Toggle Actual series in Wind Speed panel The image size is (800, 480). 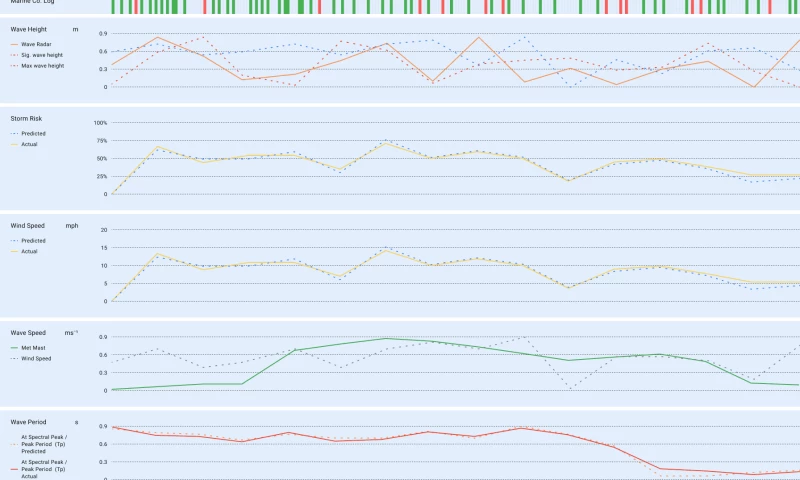[29, 251]
